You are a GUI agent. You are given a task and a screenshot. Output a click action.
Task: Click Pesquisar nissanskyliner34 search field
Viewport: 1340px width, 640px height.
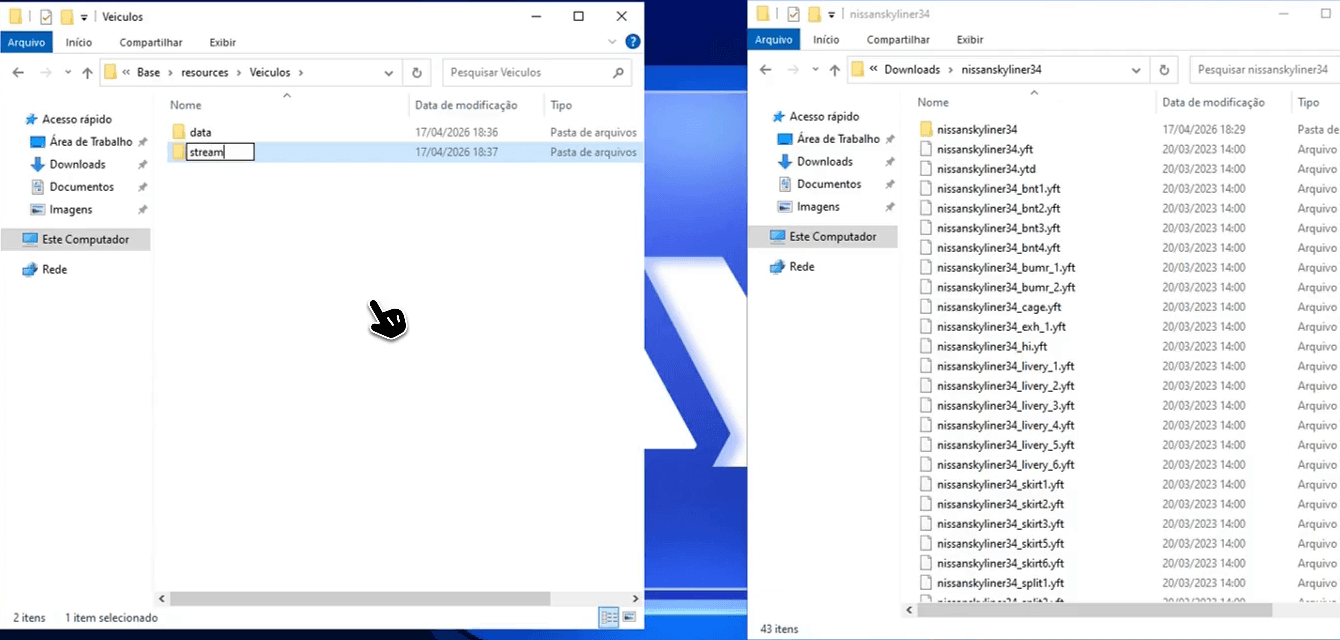click(x=1265, y=70)
